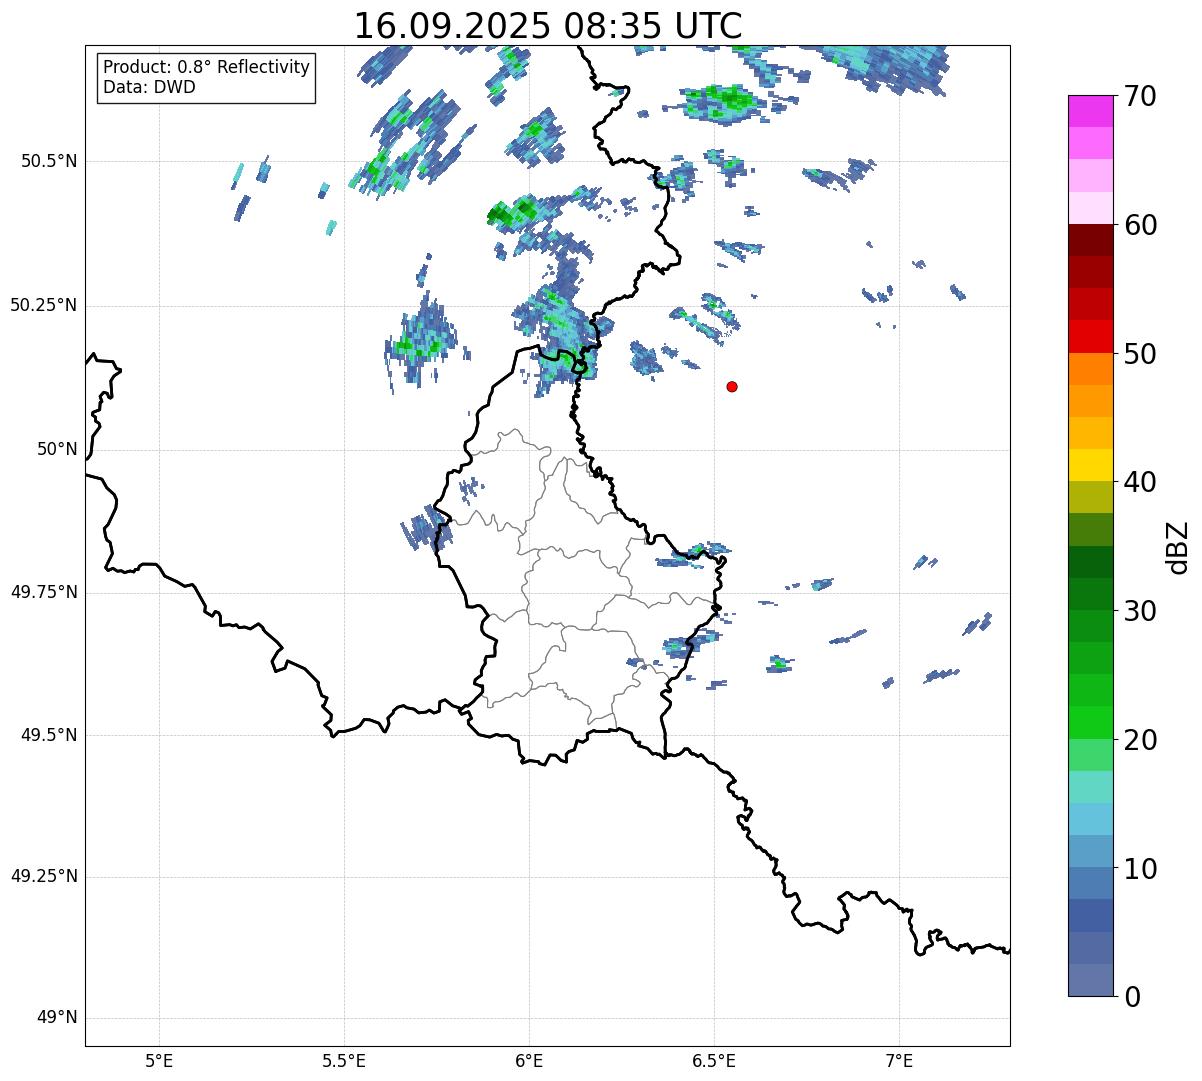Select the 30 dBZ tick label on colorbar
Image resolution: width=1202 pixels, height=1081 pixels.
tap(1140, 611)
